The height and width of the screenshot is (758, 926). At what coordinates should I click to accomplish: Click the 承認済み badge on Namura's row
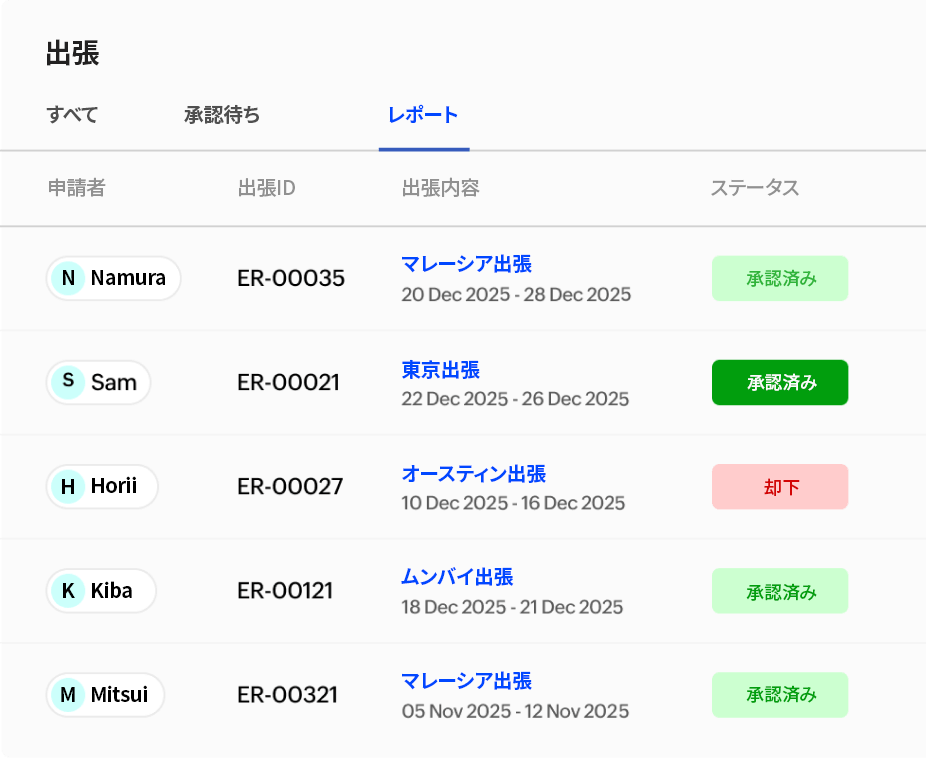point(780,278)
